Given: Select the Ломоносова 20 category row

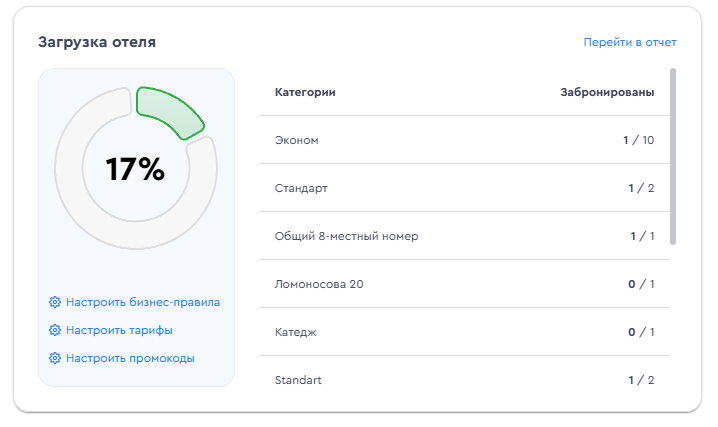Looking at the screenshot, I should (x=464, y=284).
